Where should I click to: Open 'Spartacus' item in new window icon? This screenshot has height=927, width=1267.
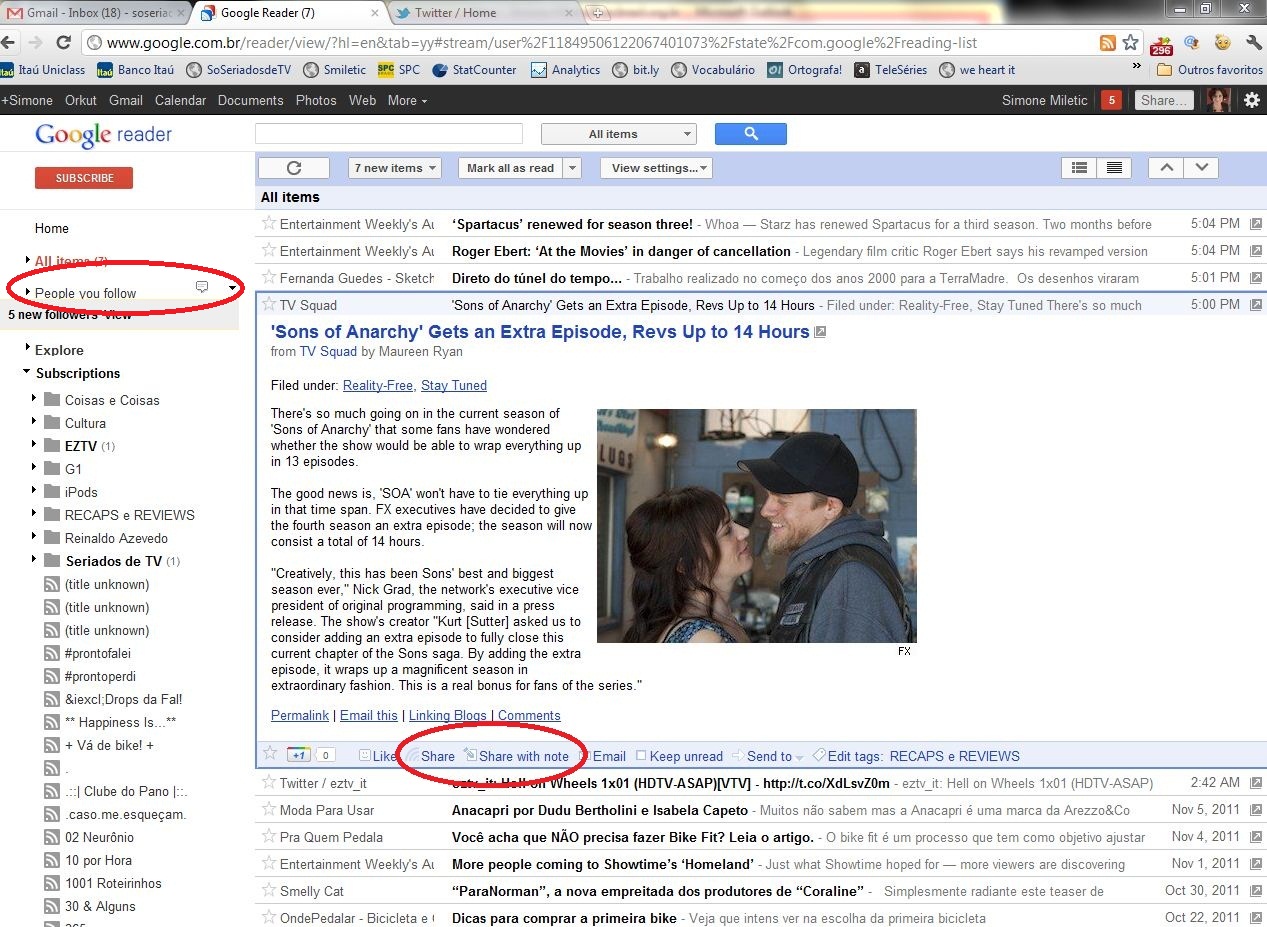pyautogui.click(x=1256, y=224)
